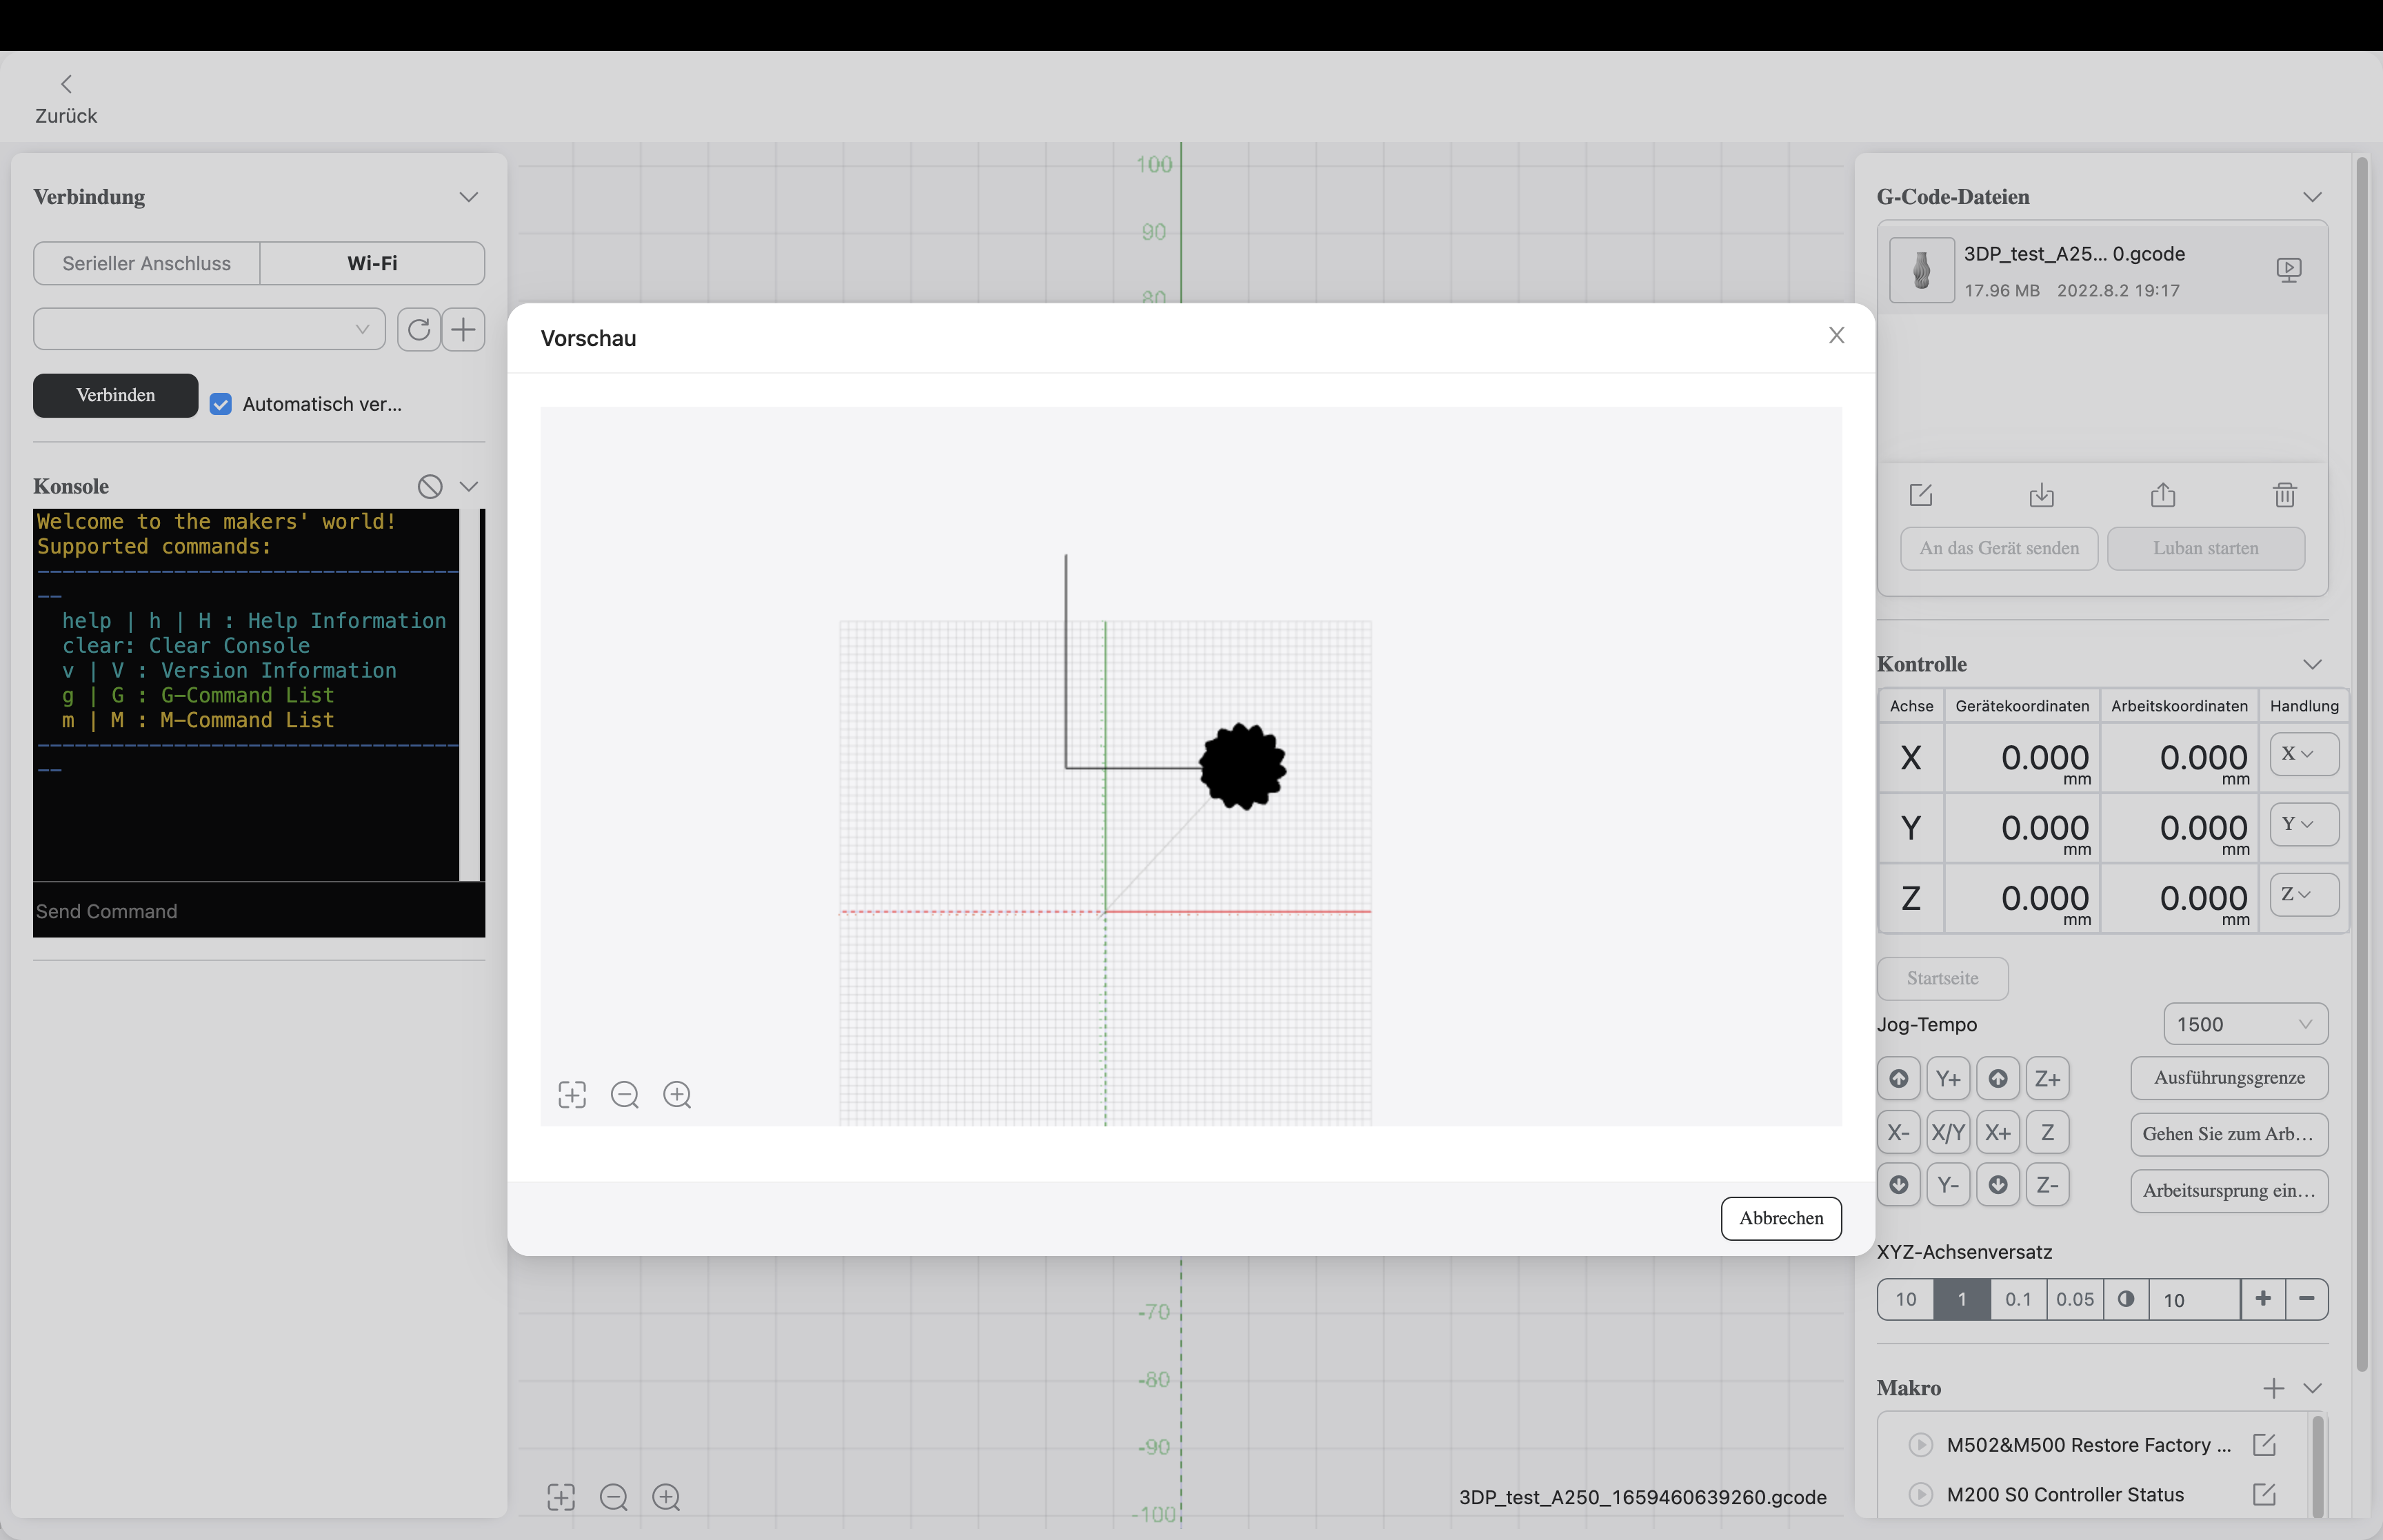
Task: Click zoom-out icon in Vorschau preview
Action: tap(625, 1095)
